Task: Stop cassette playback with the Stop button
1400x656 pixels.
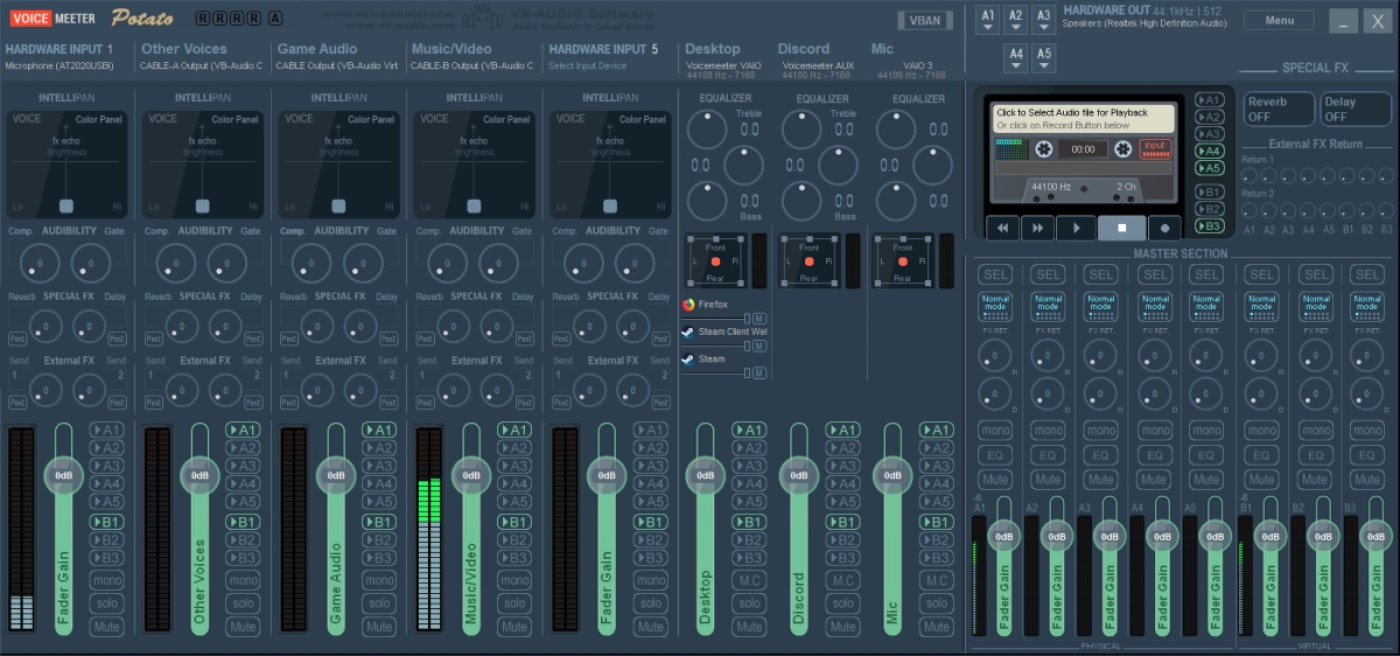Action: 1121,228
